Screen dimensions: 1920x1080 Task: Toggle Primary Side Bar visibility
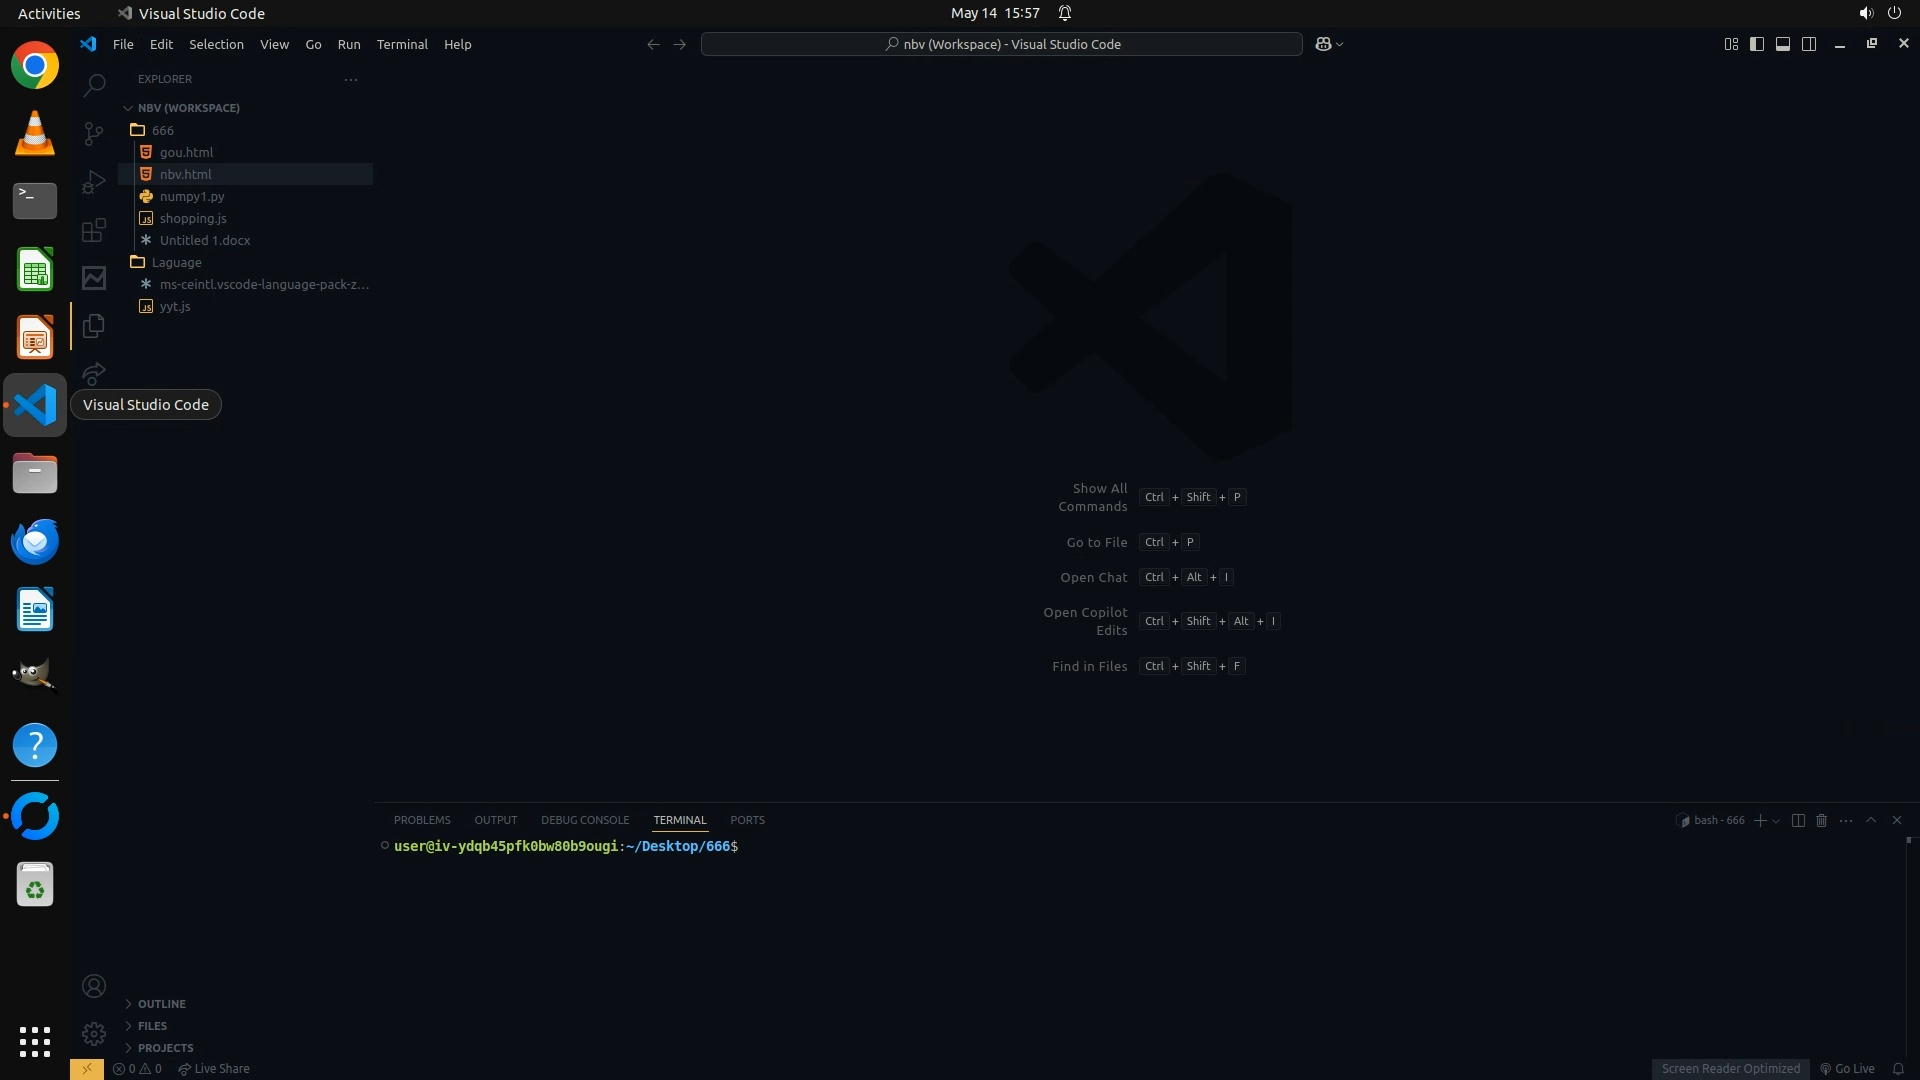point(1757,44)
